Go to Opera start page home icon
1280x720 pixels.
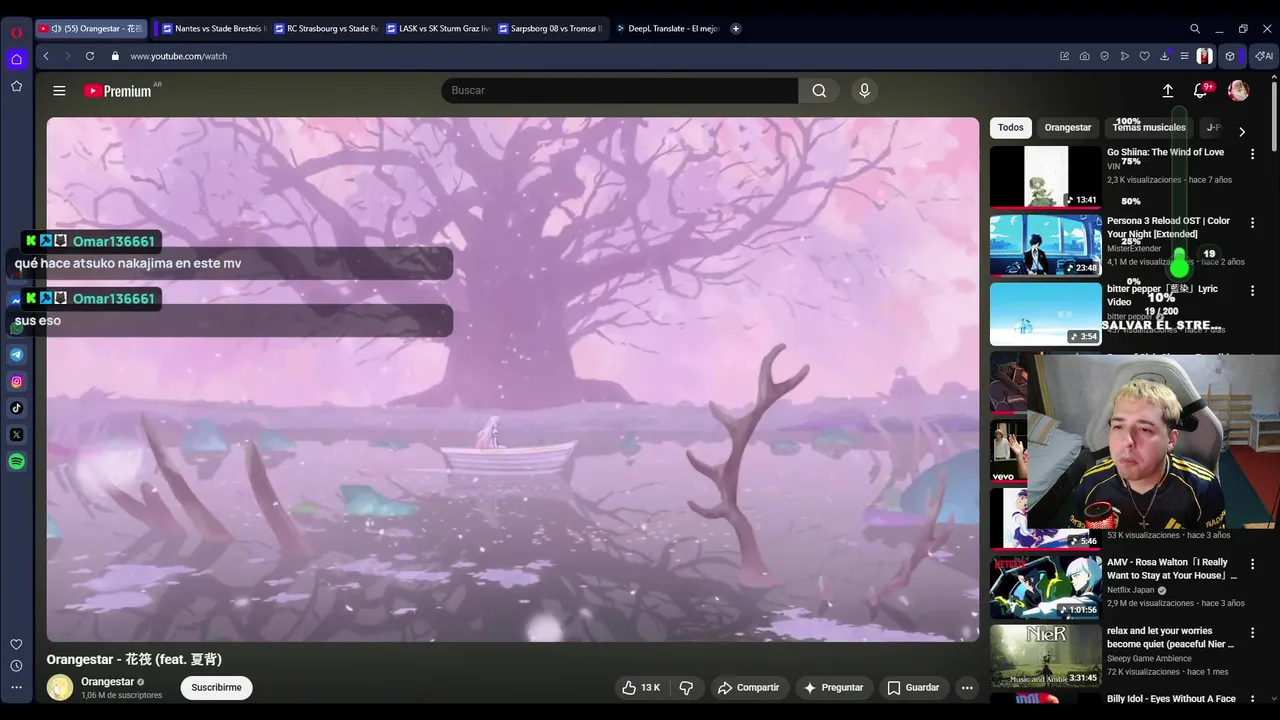click(x=16, y=59)
